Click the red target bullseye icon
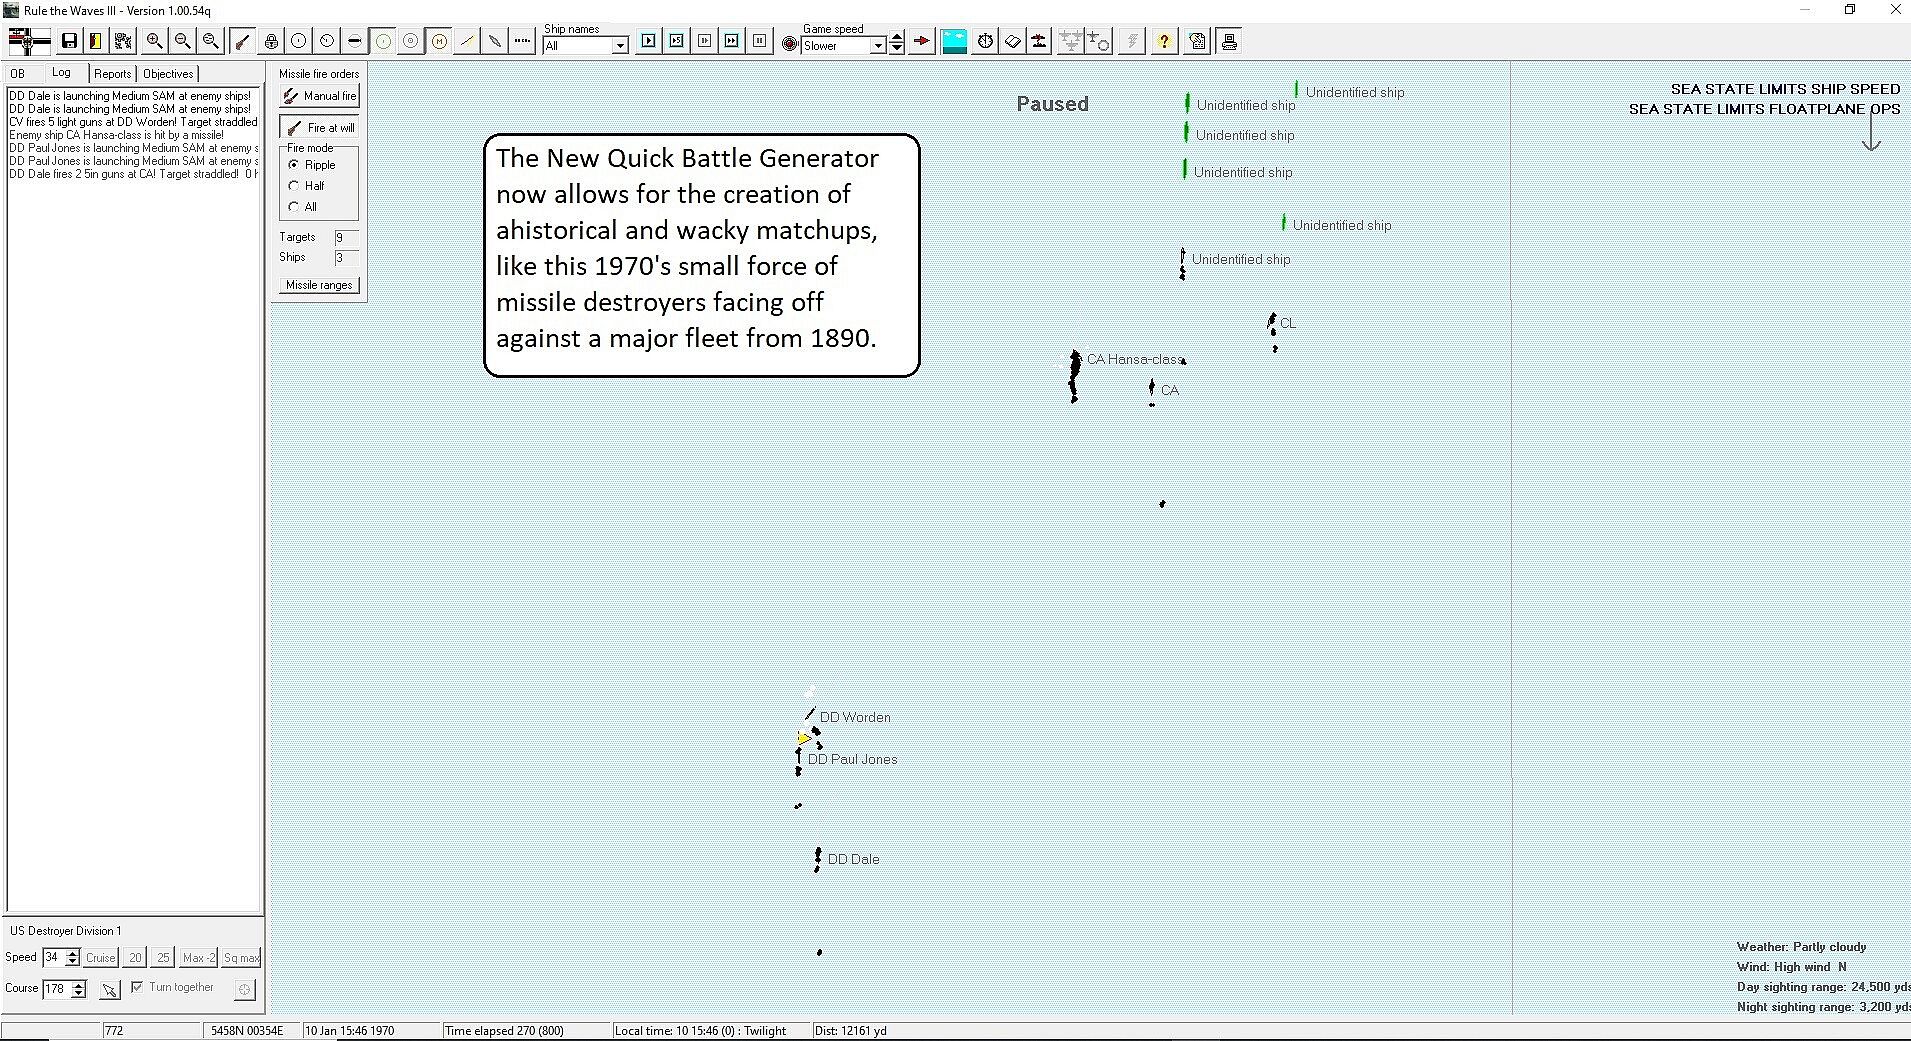This screenshot has height=1041, width=1911. pyautogui.click(x=790, y=44)
